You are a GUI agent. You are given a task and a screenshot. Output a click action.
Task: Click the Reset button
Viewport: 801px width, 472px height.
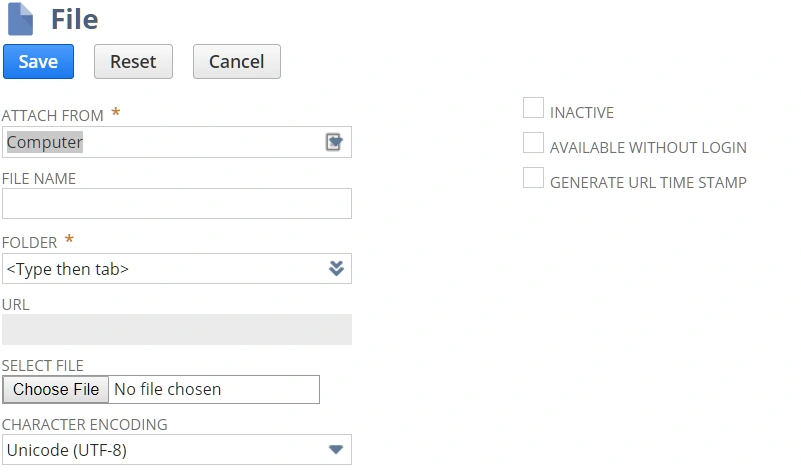(x=133, y=61)
